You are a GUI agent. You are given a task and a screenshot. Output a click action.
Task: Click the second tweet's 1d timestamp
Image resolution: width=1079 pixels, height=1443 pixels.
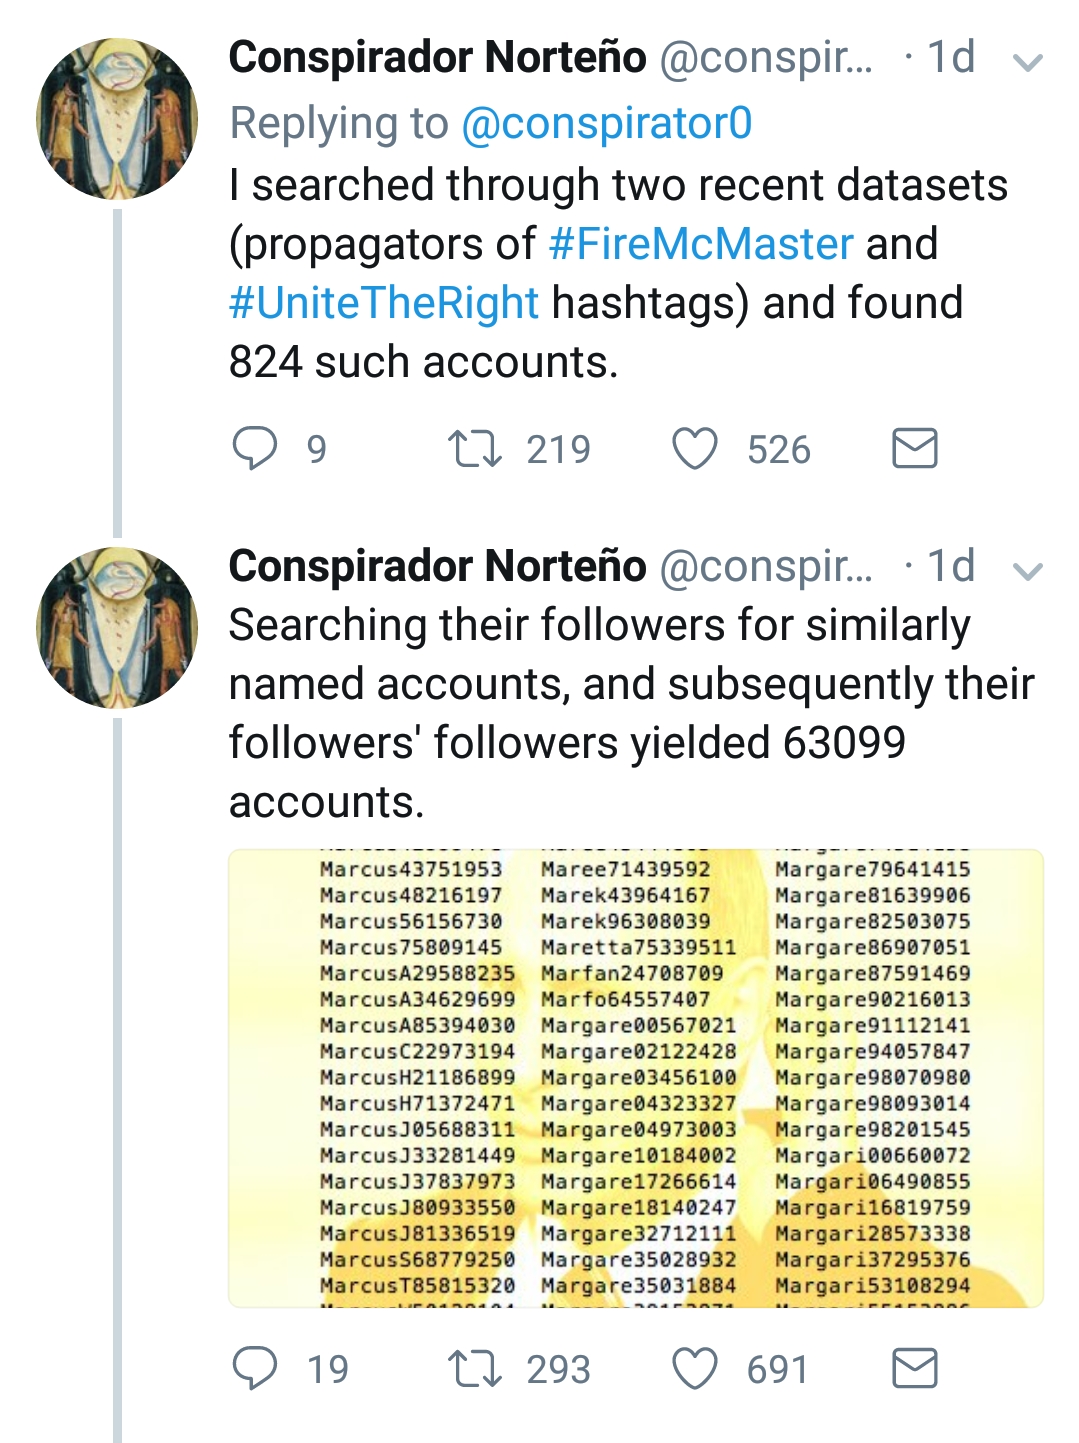click(x=951, y=566)
